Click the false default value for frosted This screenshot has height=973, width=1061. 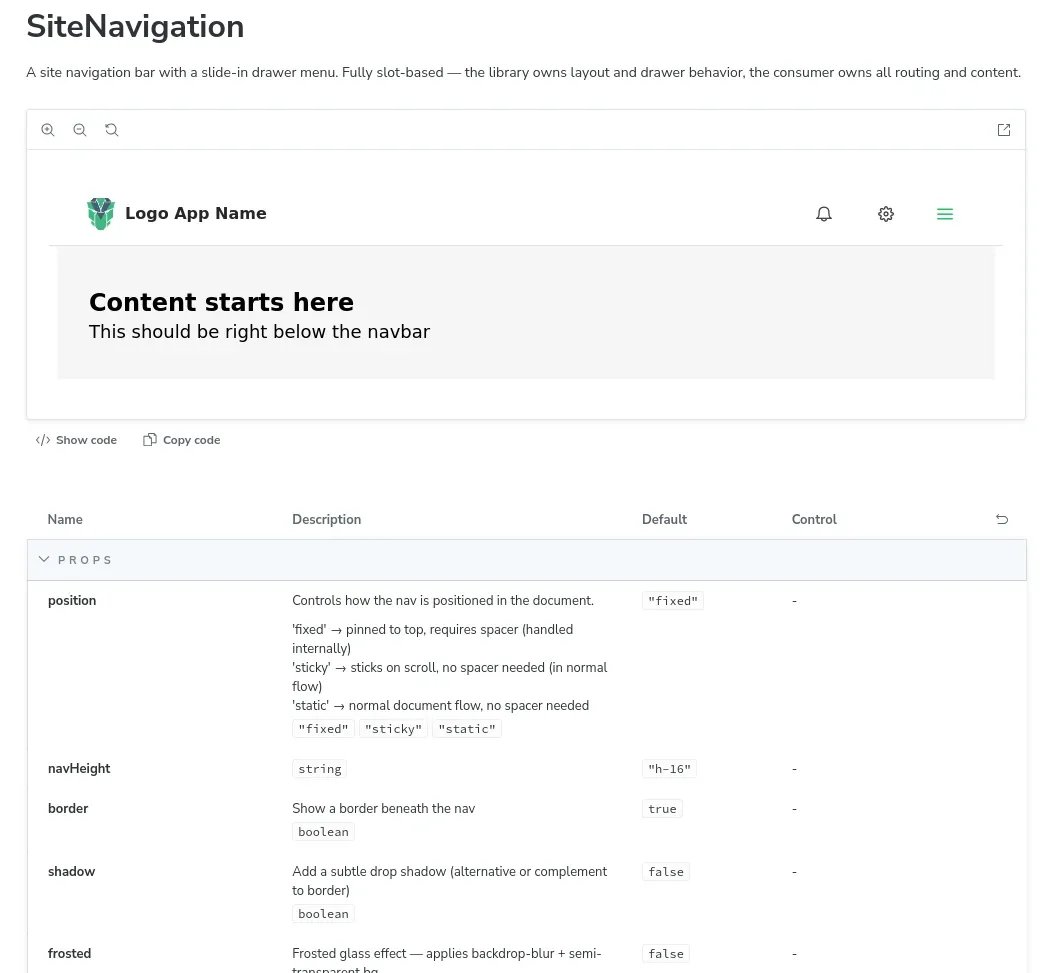coord(666,953)
